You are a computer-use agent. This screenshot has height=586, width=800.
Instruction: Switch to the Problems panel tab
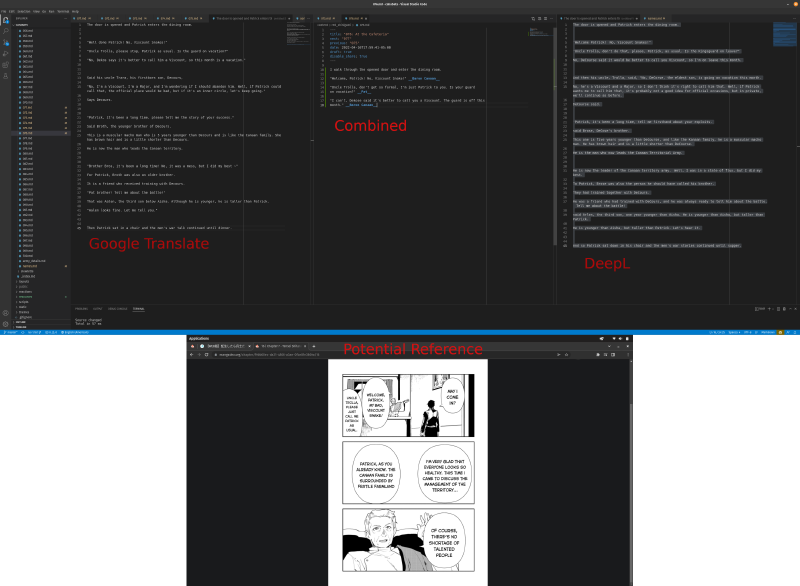pyautogui.click(x=81, y=309)
